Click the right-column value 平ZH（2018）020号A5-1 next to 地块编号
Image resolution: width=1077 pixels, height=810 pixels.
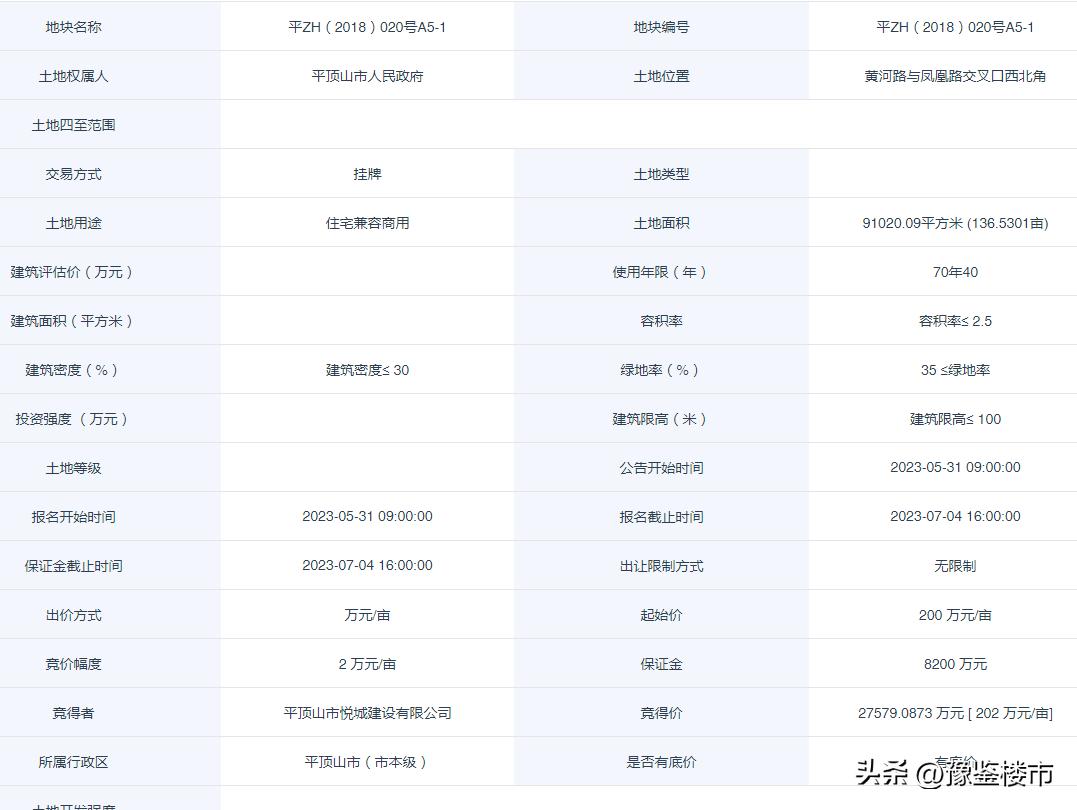(x=955, y=27)
